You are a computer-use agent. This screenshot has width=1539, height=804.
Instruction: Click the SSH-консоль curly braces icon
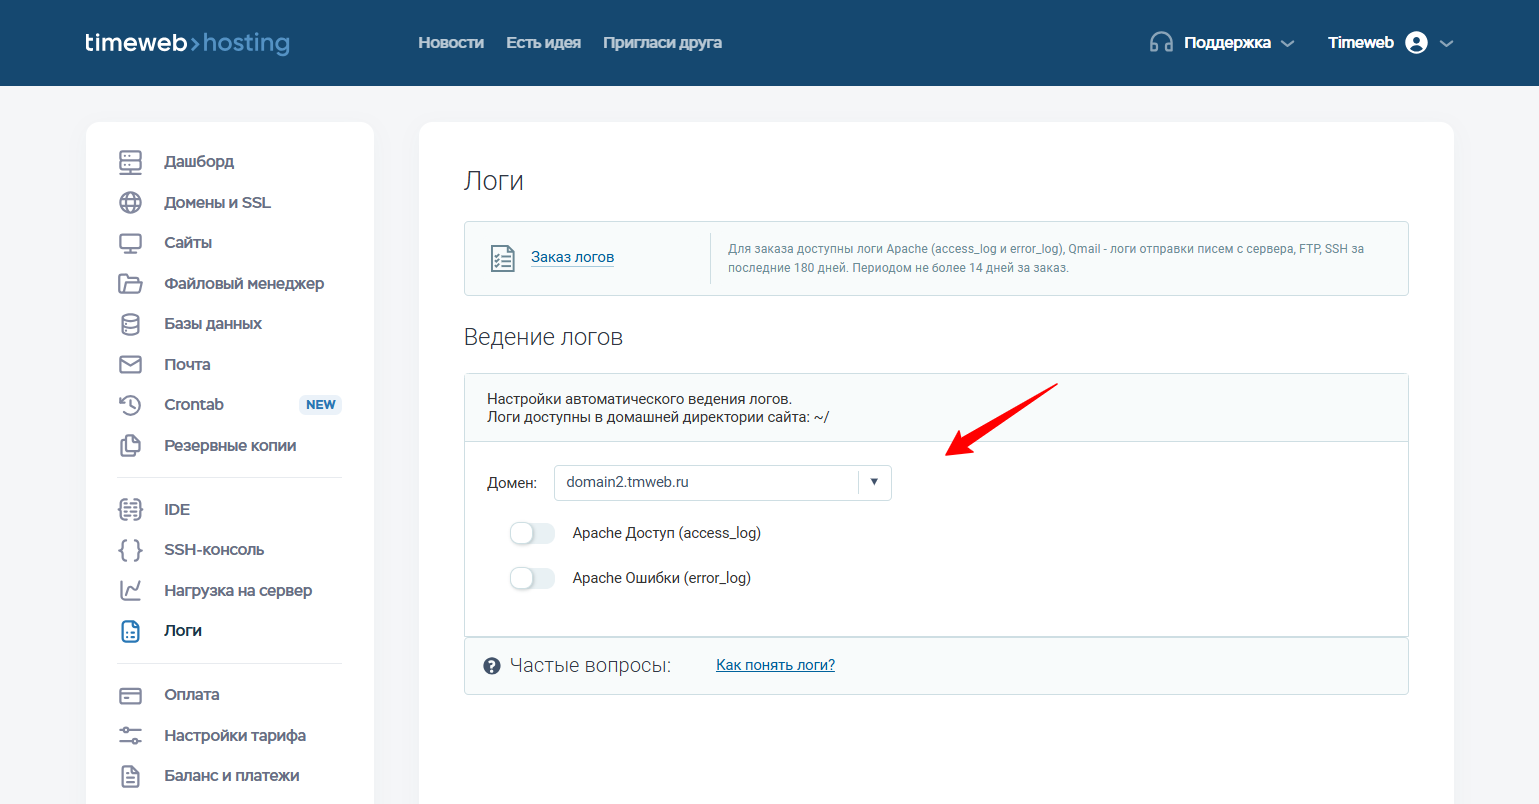(x=130, y=550)
